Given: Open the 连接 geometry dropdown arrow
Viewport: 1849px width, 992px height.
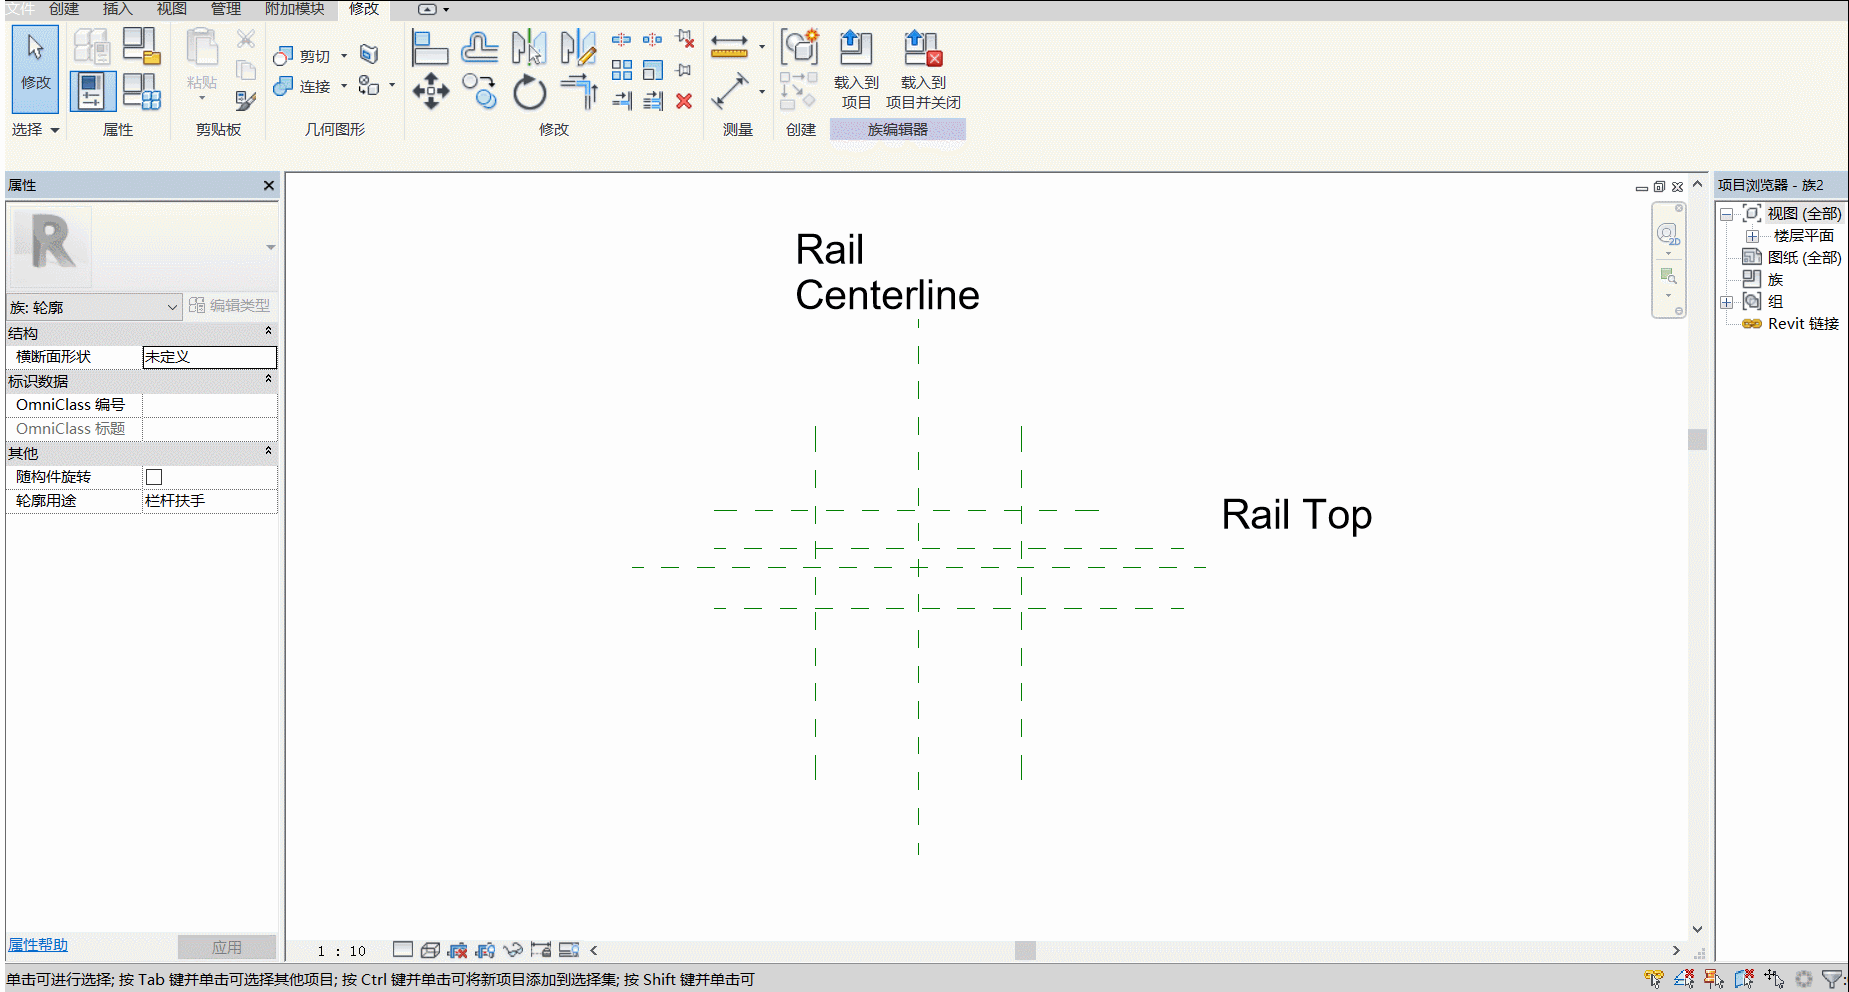Looking at the screenshot, I should pos(344,86).
